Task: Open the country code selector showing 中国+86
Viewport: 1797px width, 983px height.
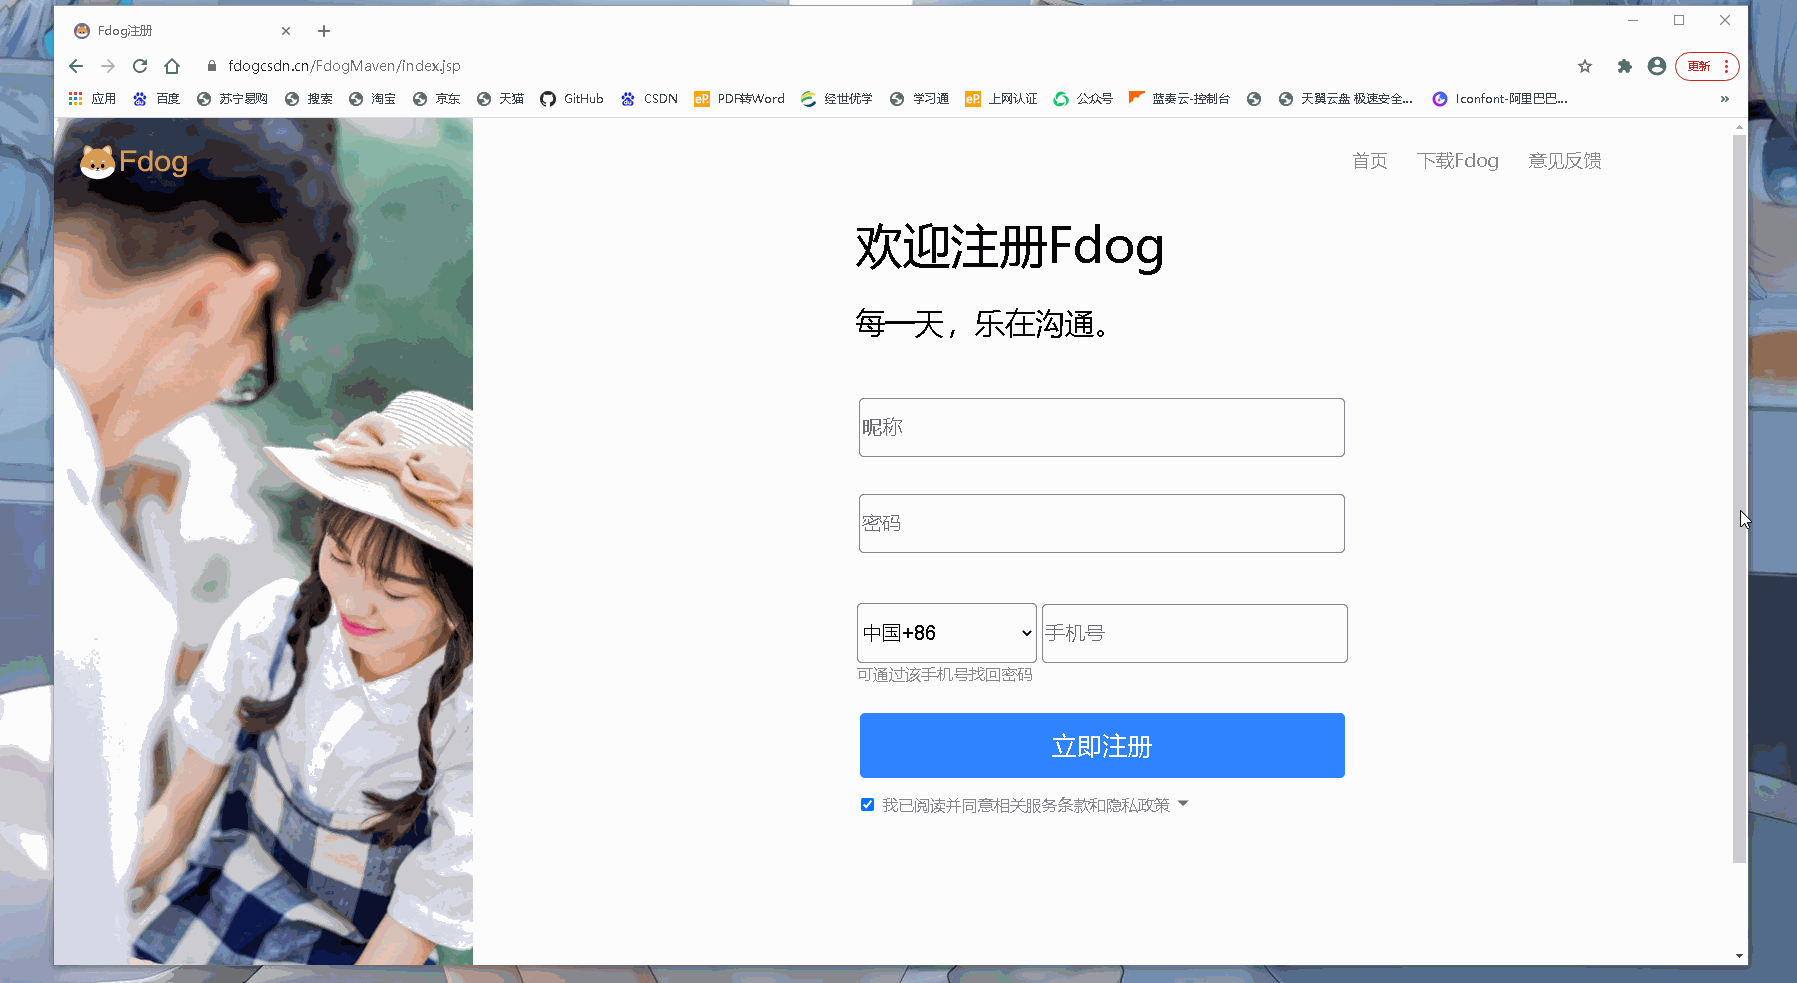Action: coord(946,633)
